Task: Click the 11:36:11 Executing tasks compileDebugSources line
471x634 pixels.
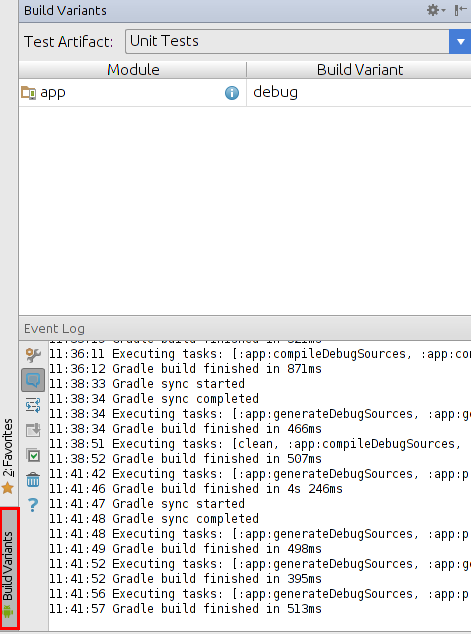Action: [260, 354]
